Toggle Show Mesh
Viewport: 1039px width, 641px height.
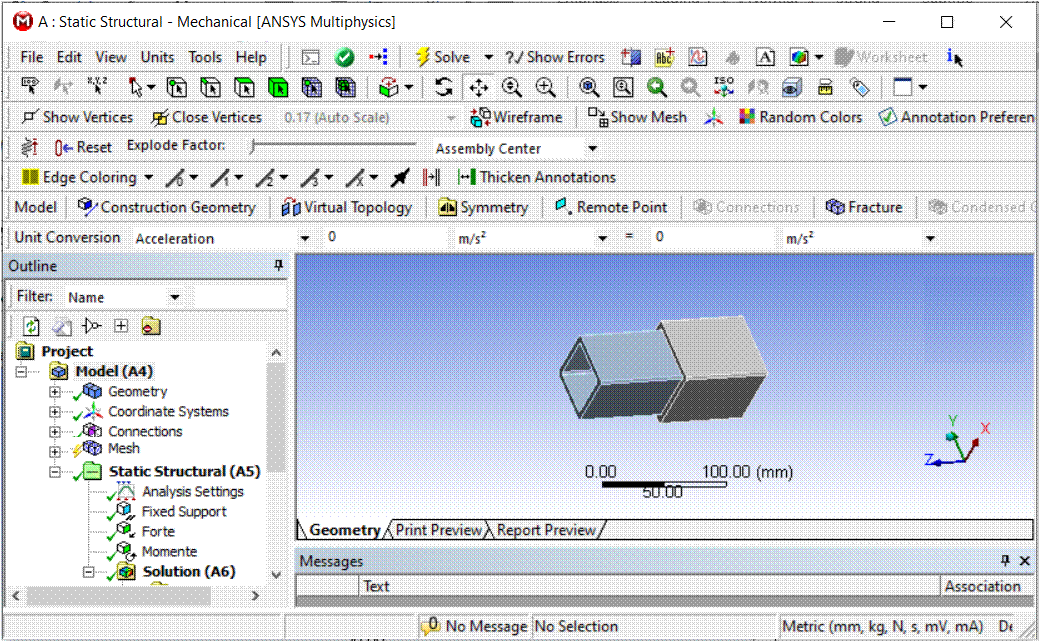pyautogui.click(x=637, y=117)
